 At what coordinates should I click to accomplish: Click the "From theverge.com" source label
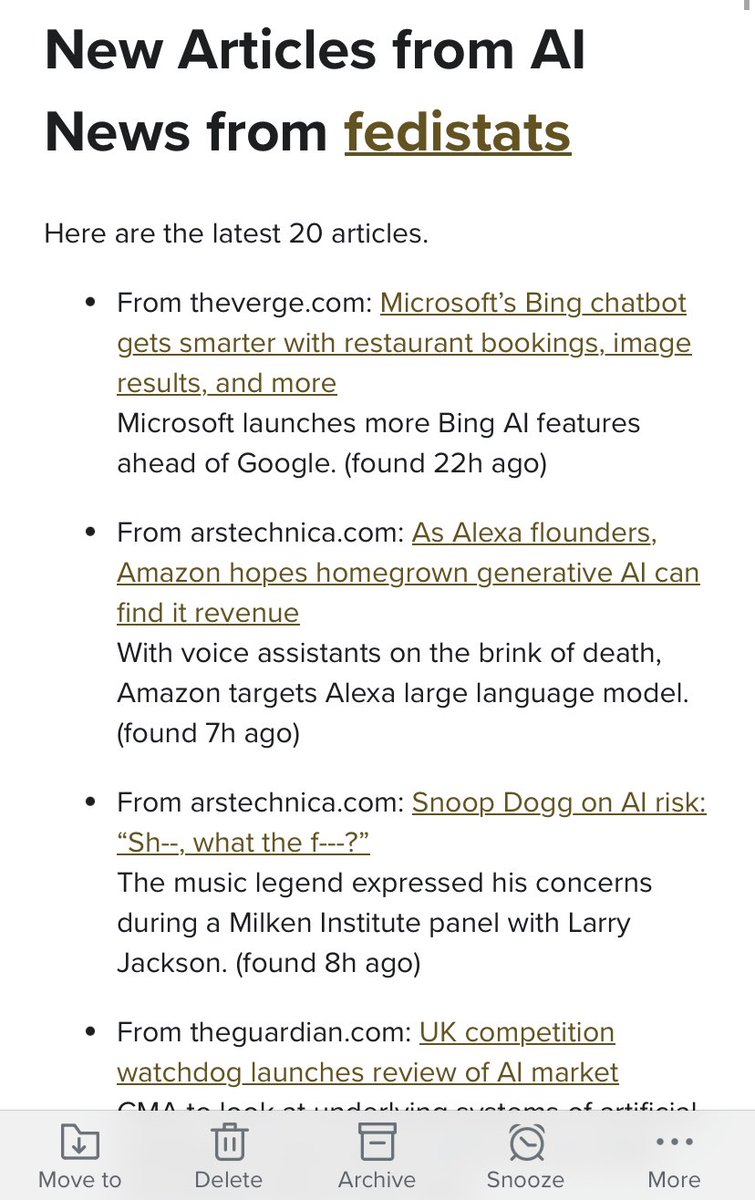[244, 303]
